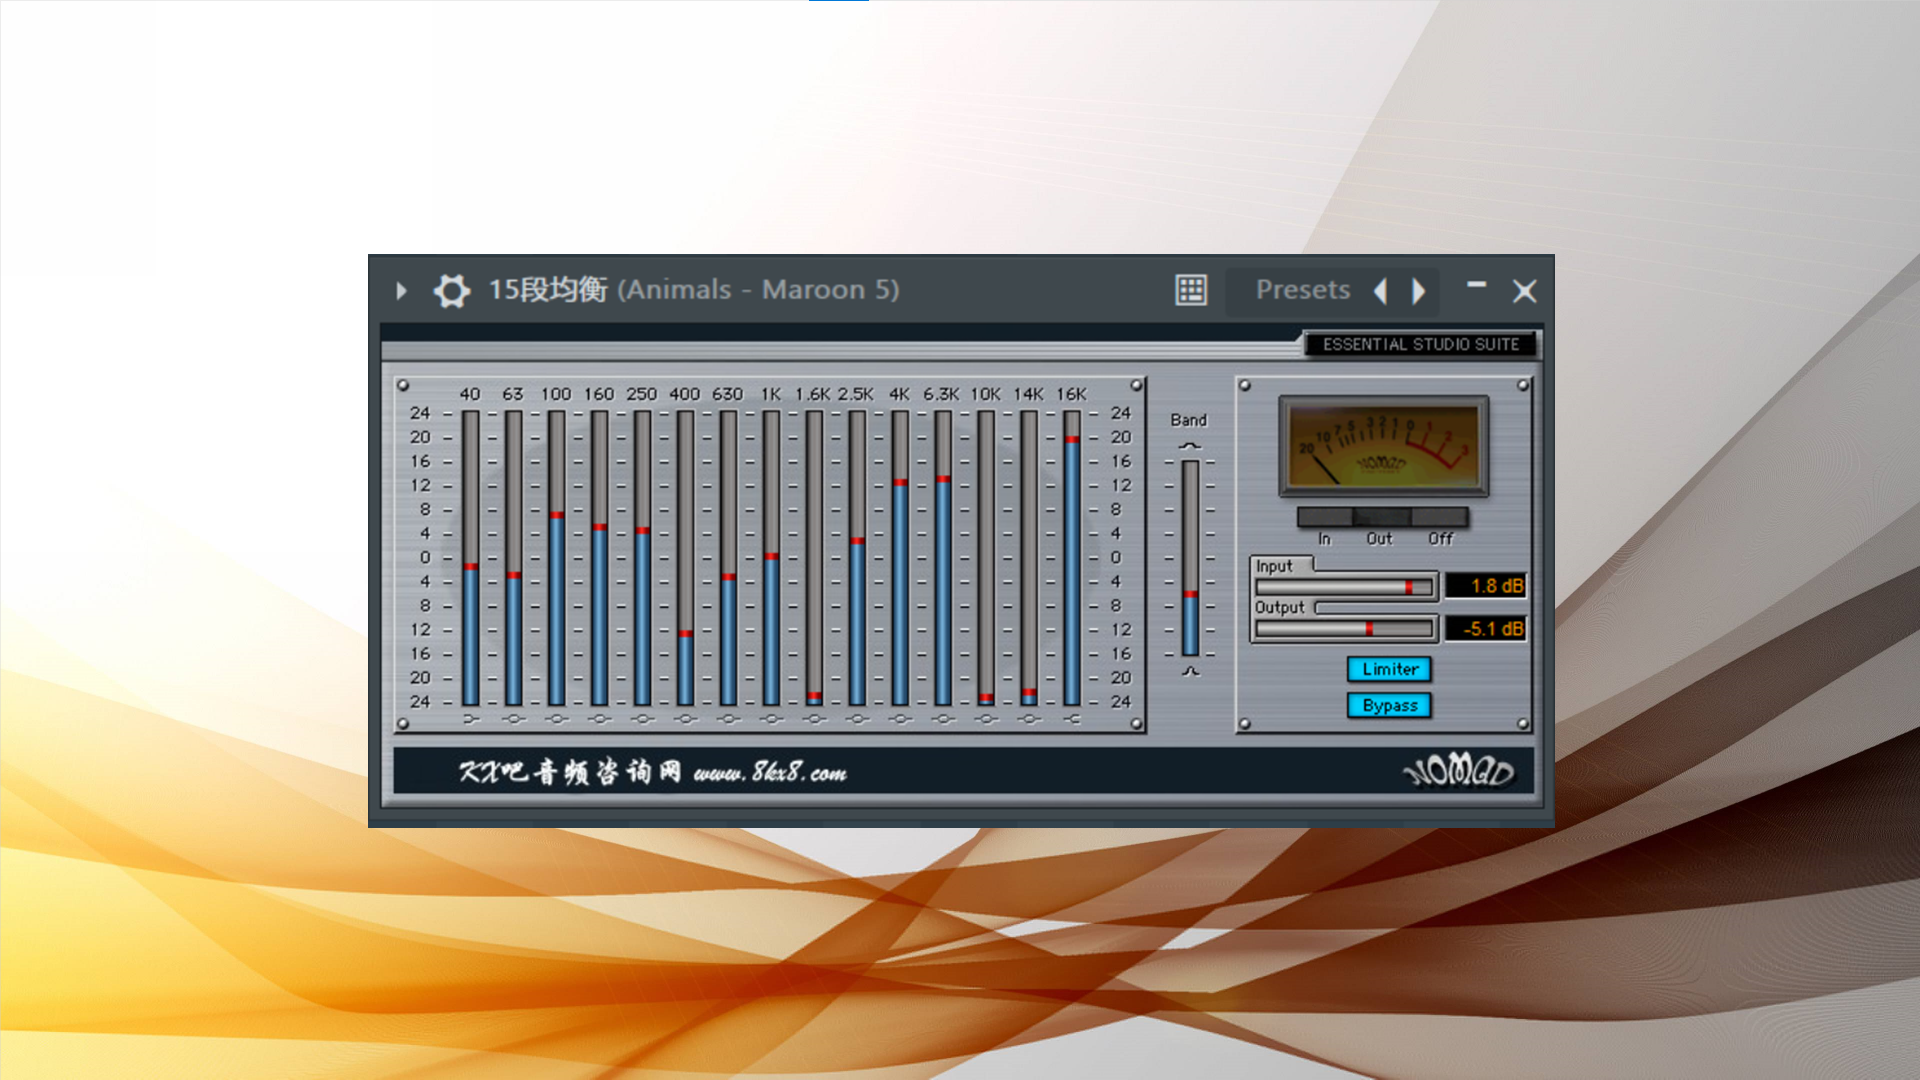Click the filter shape icon under 2.5K band
This screenshot has height=1080, width=1920.
(x=858, y=718)
